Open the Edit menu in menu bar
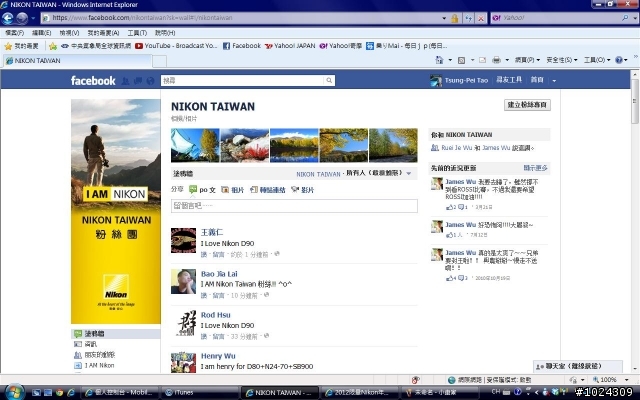 click(x=41, y=33)
